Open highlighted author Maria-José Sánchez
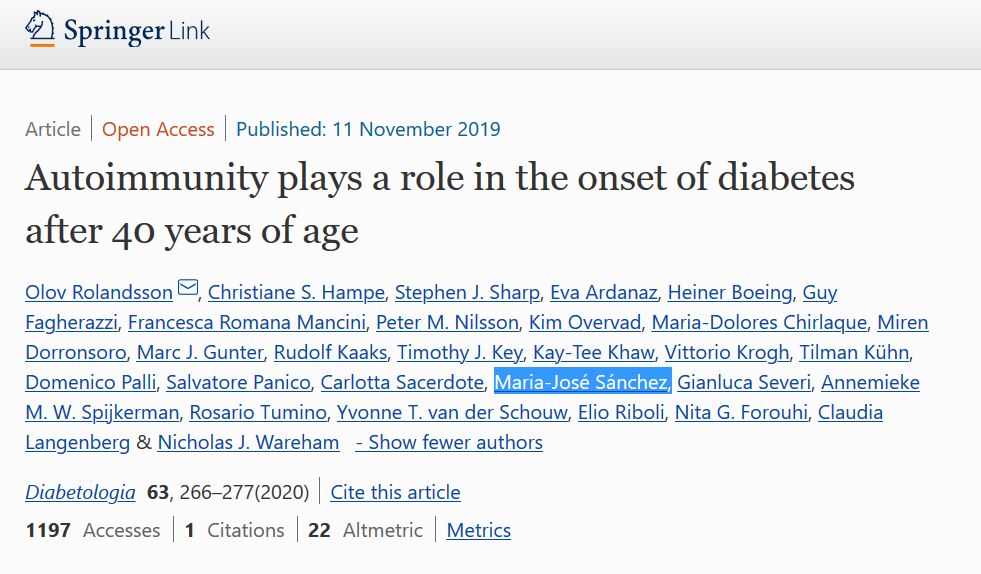 pyautogui.click(x=583, y=383)
